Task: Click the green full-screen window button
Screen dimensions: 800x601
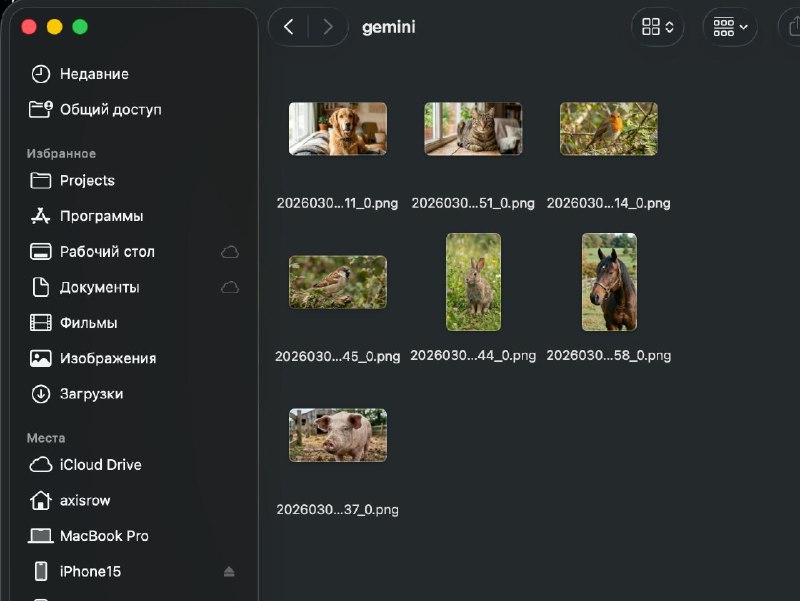Action: [80, 27]
